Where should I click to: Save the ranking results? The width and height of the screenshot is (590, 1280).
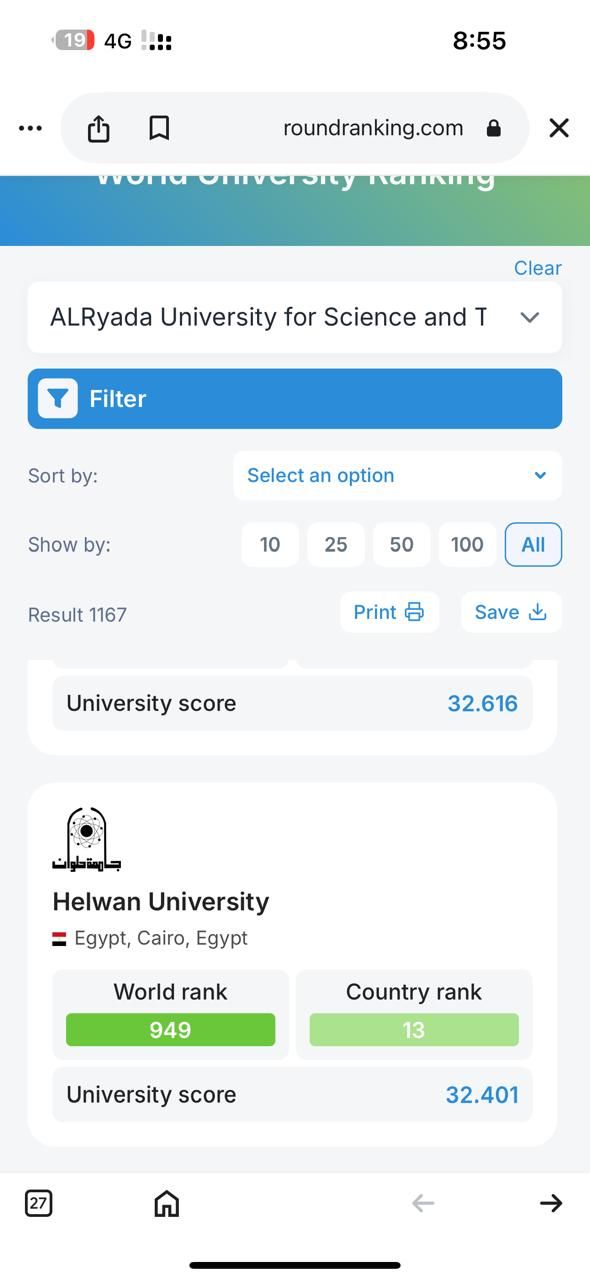511,612
